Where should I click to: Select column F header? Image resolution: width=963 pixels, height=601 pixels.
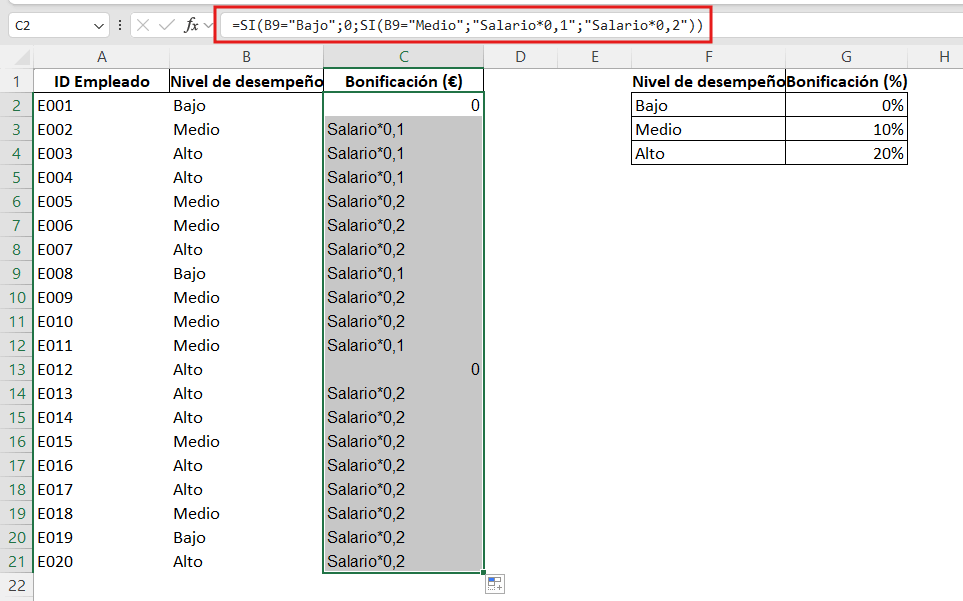(x=708, y=57)
